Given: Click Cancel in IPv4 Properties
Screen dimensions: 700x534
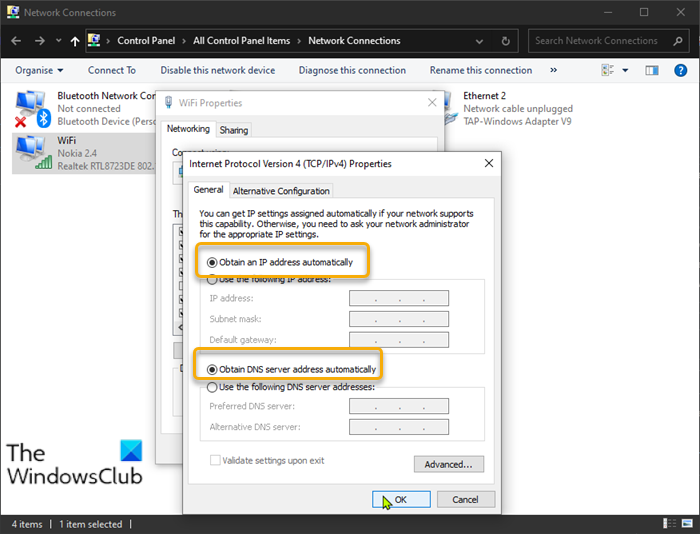Looking at the screenshot, I should pyautogui.click(x=466, y=500).
